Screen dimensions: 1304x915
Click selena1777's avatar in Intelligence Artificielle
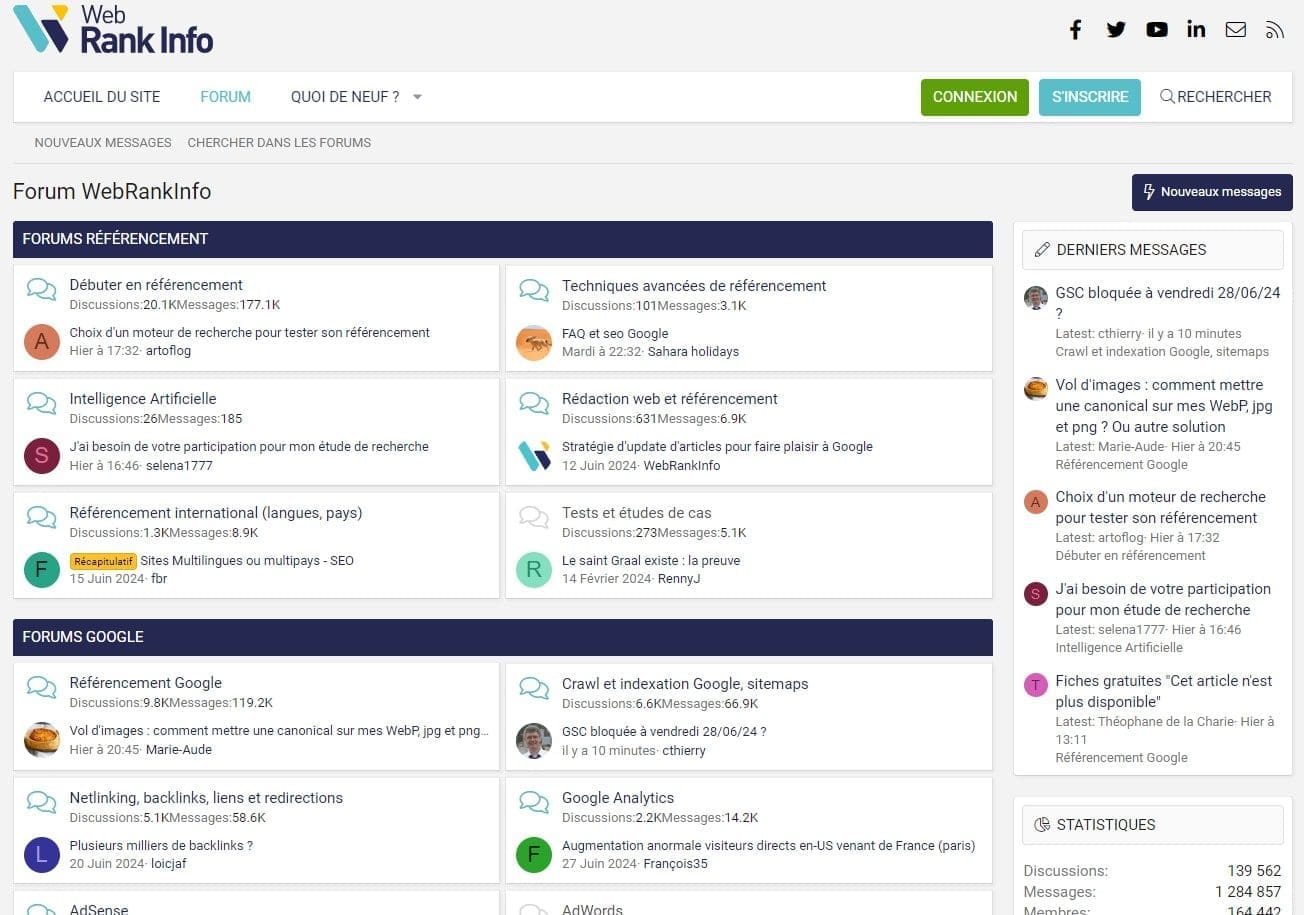[x=41, y=455]
